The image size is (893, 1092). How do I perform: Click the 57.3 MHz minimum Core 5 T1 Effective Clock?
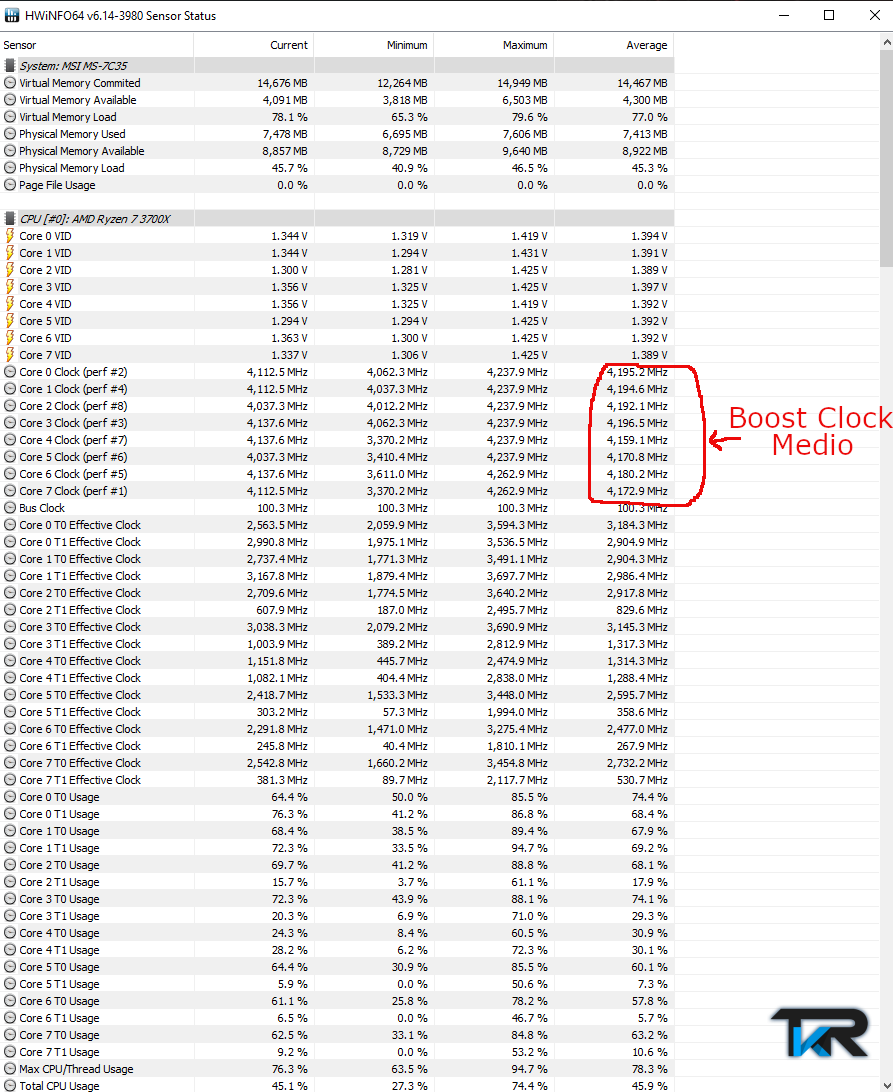click(403, 712)
